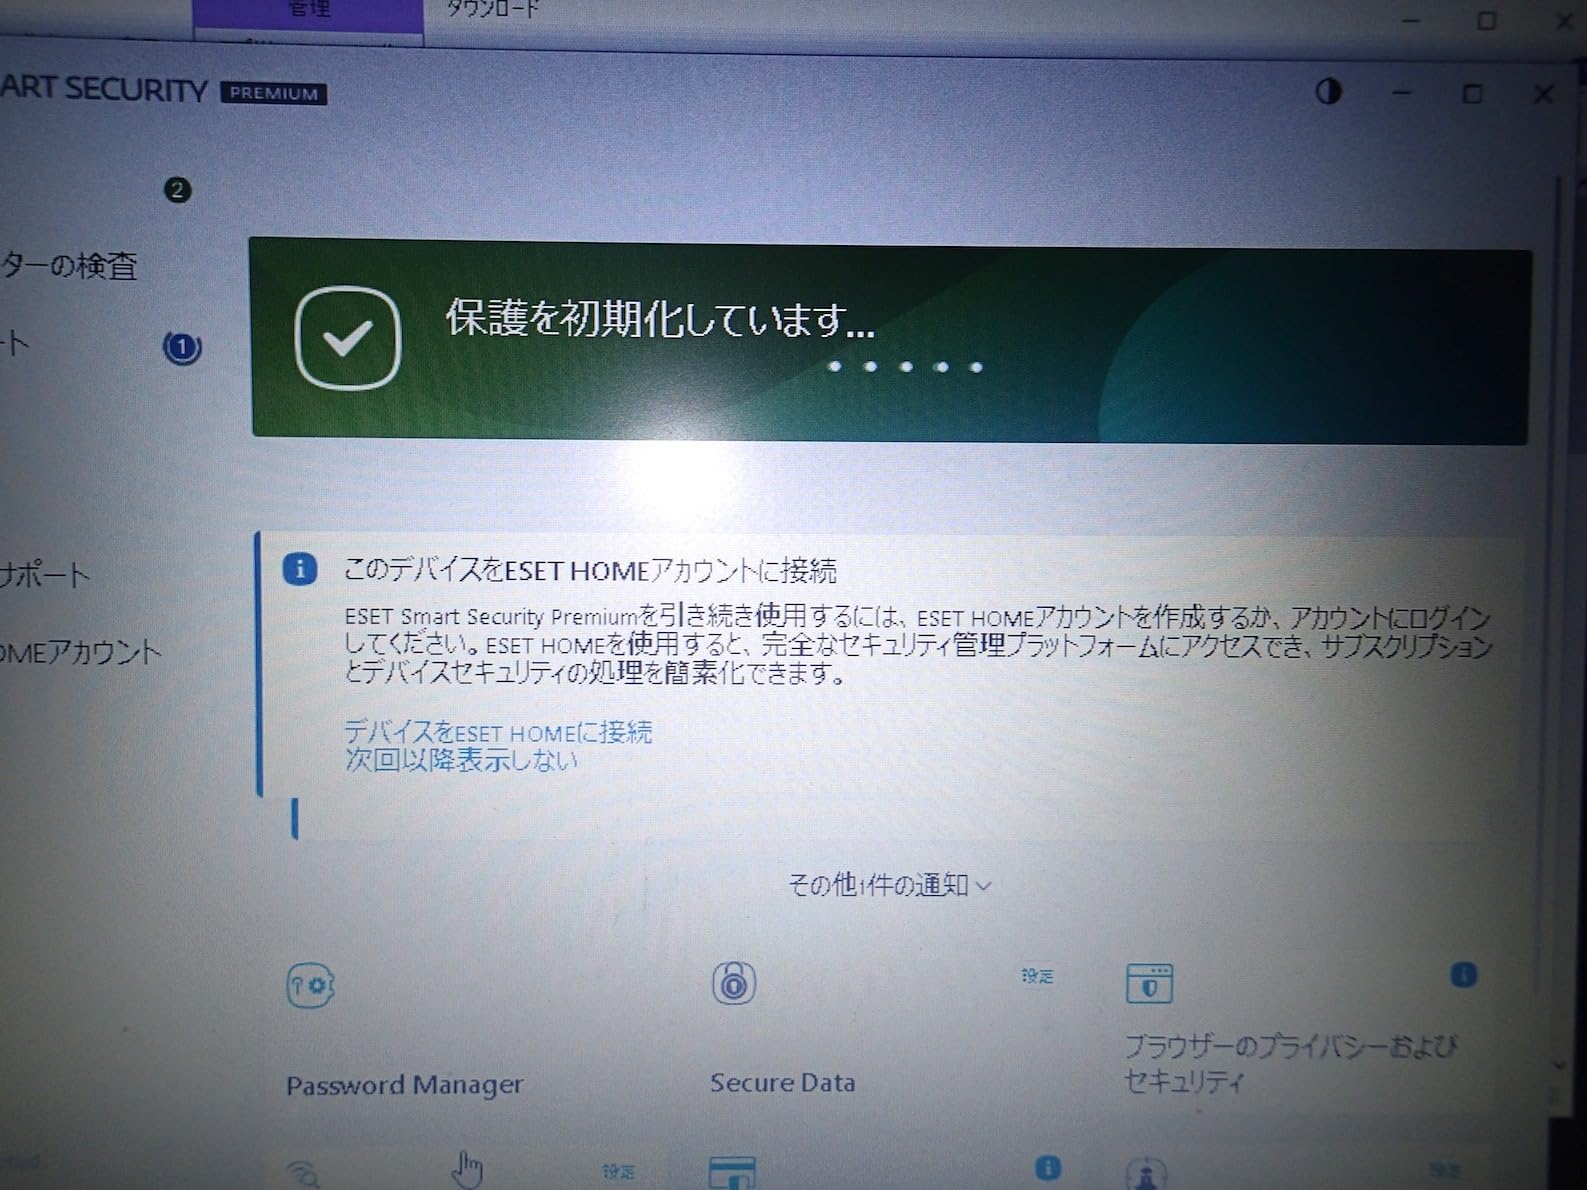Open the Password Manager tile label
Viewport: 1587px width, 1190px height.
(404, 1085)
